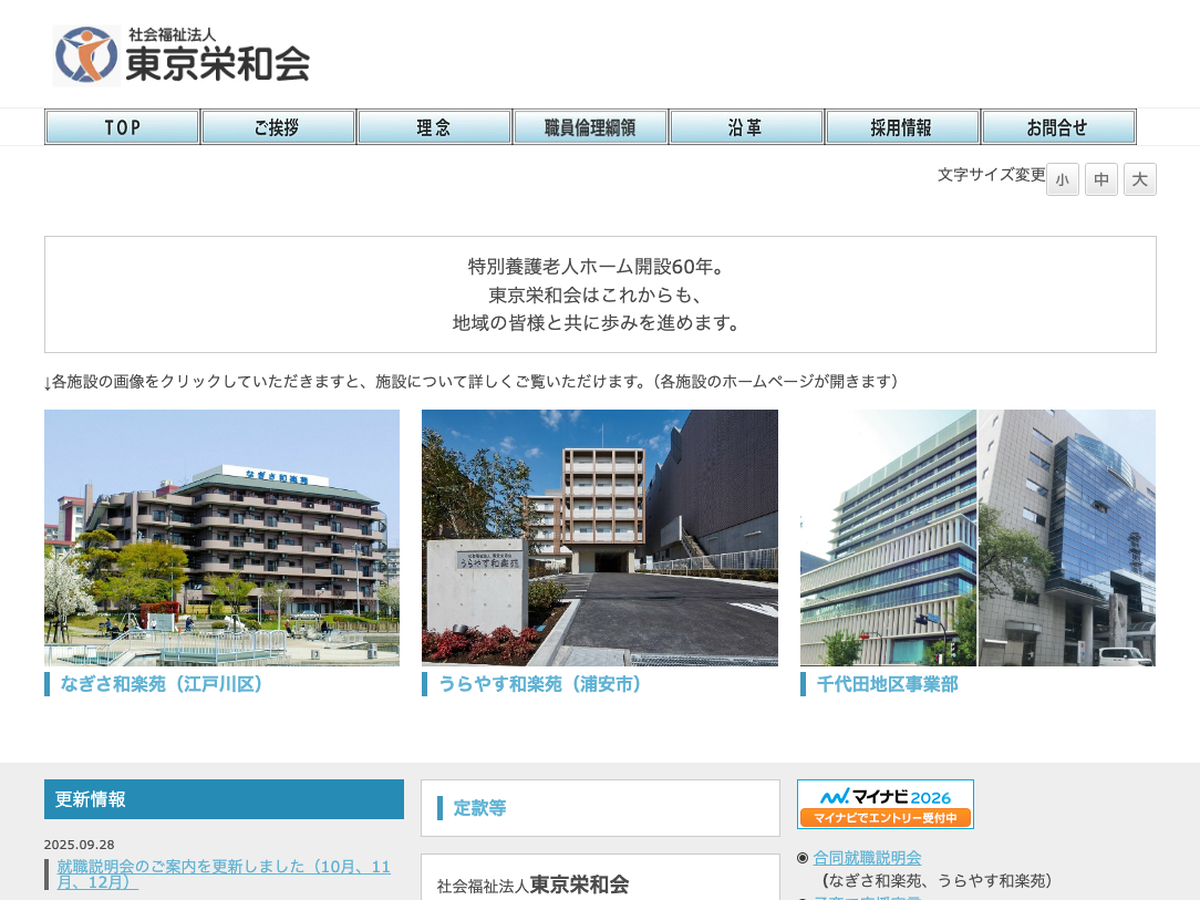
Task: Set font size to medium (中)
Action: [1101, 180]
